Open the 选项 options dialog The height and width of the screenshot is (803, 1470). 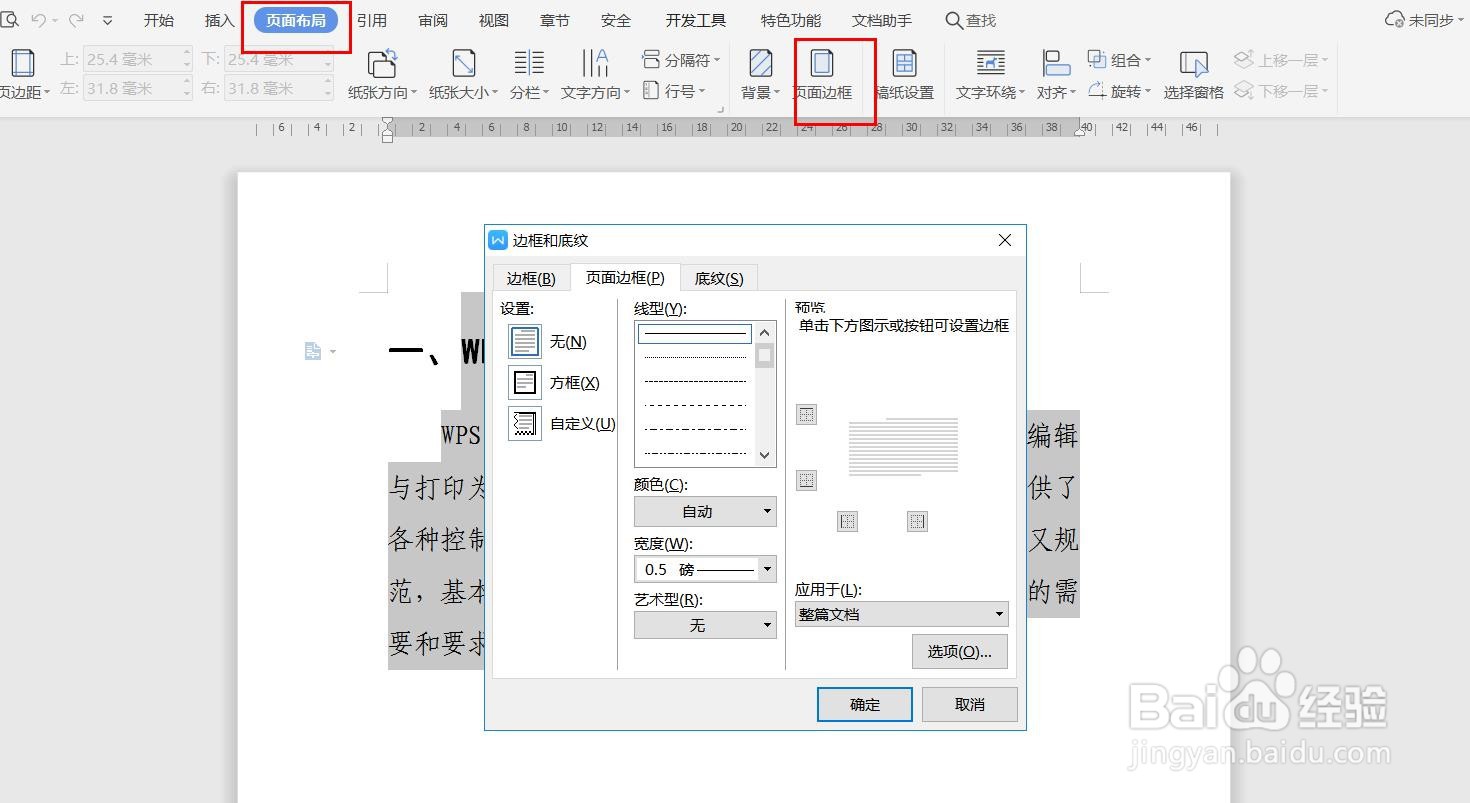(958, 651)
